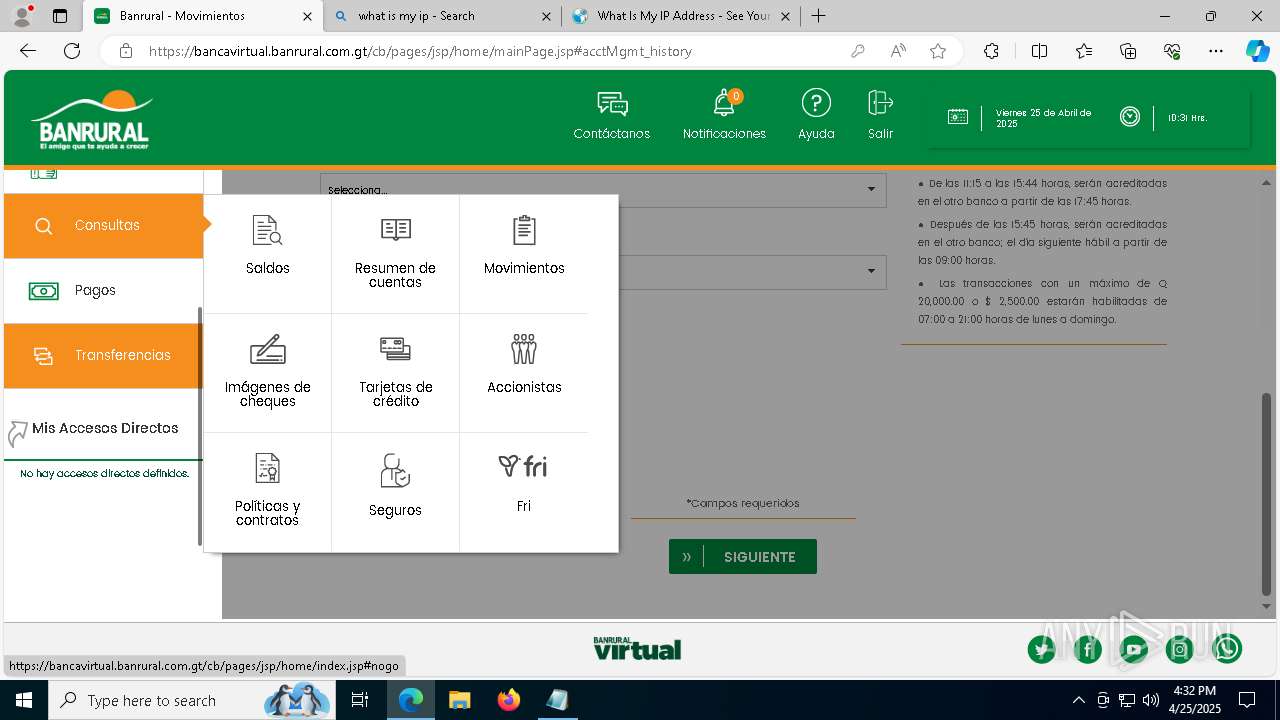1280x720 pixels.
Task: Open Firefox from taskbar
Action: pos(508,700)
